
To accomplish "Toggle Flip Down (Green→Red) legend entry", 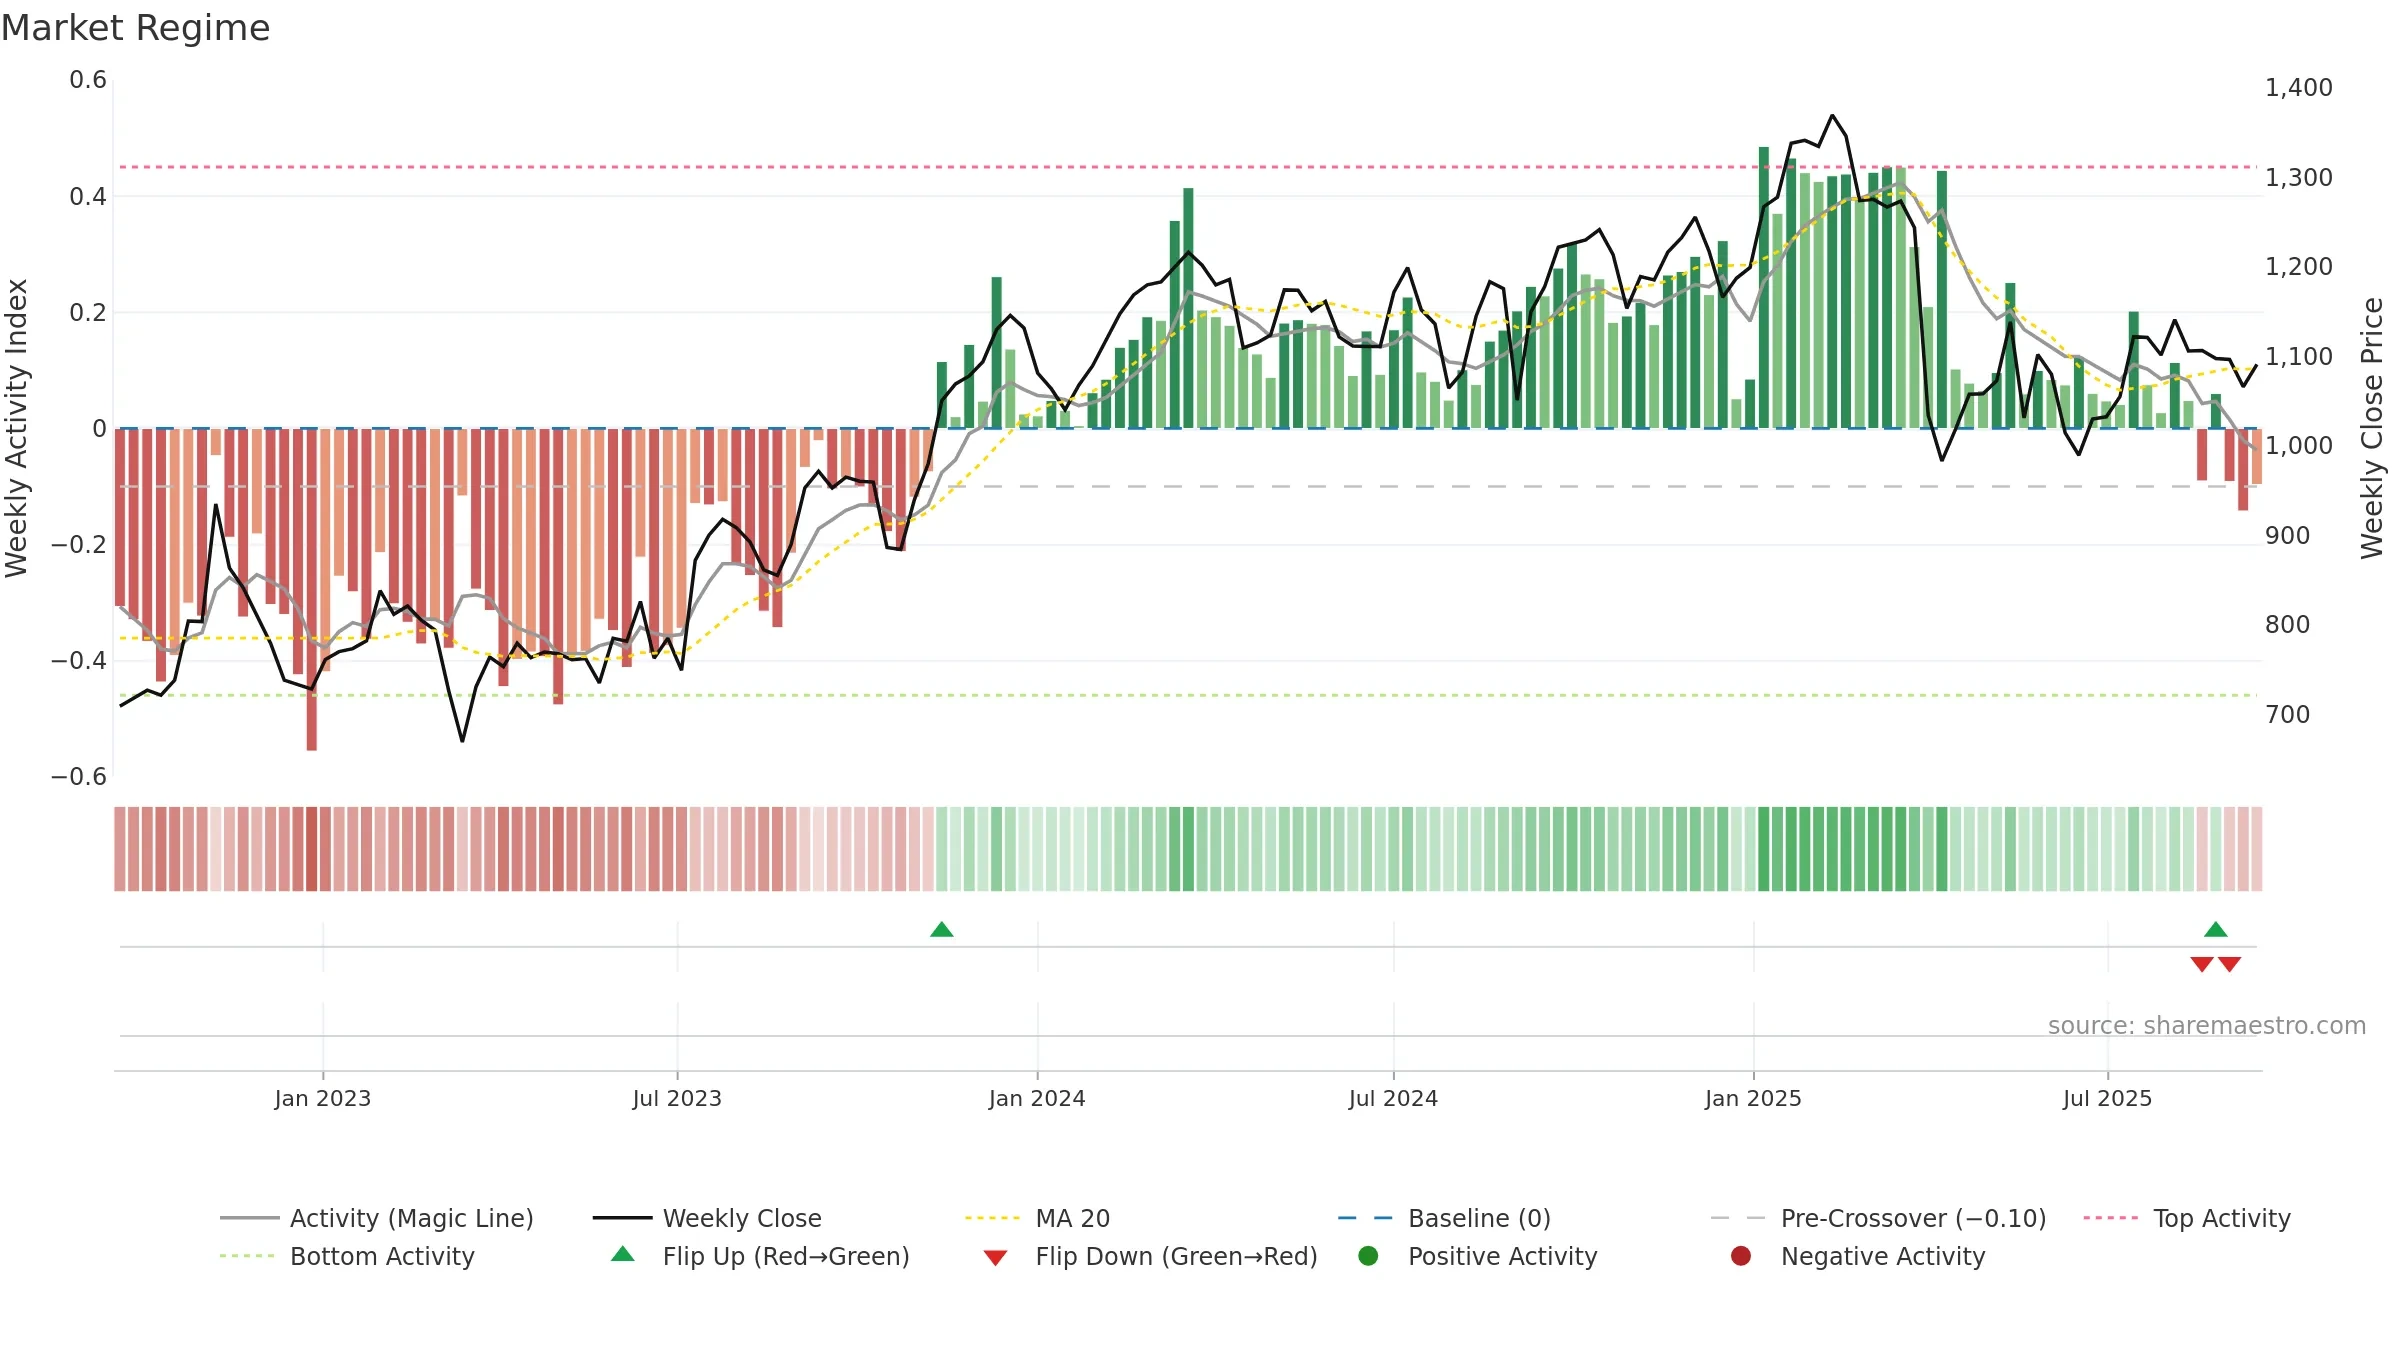I will (1150, 1256).
